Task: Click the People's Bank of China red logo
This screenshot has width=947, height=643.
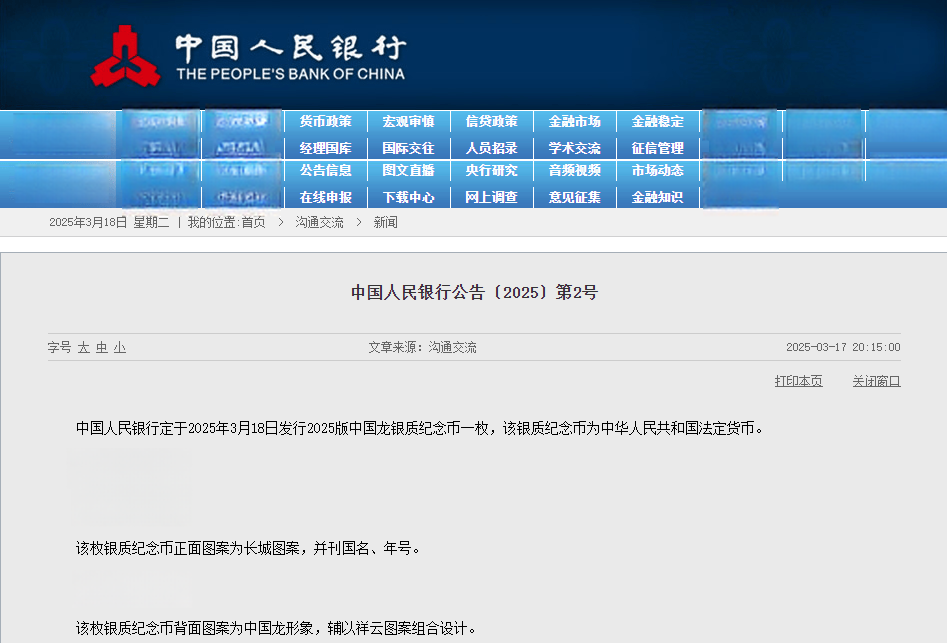Action: [126, 56]
